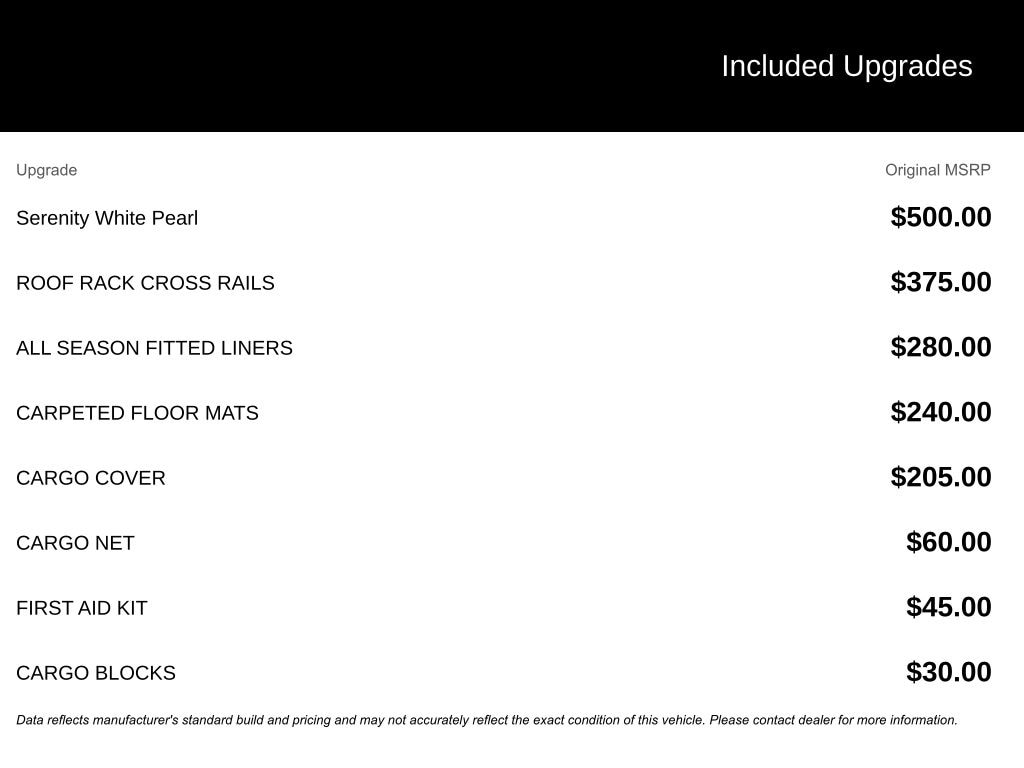Click the $280.00 price
1024x768 pixels.
tap(940, 347)
